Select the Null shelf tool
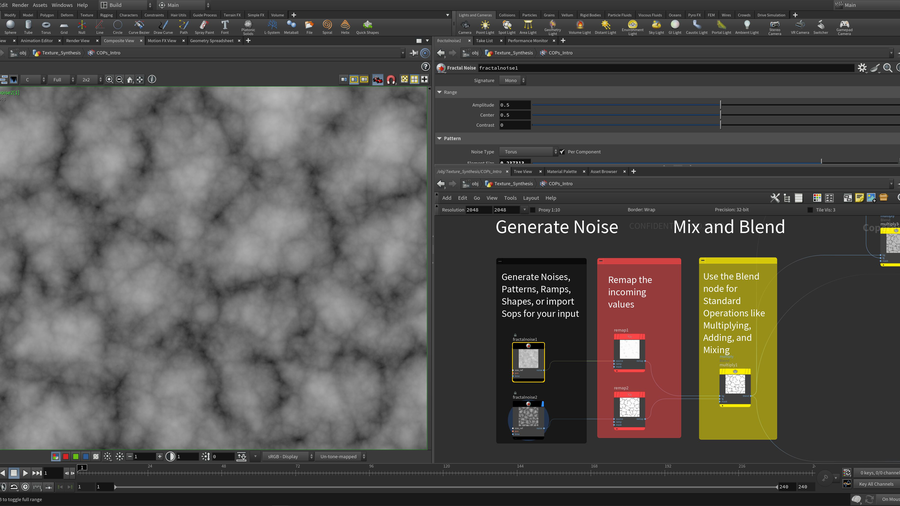The image size is (900, 506). coord(82,27)
